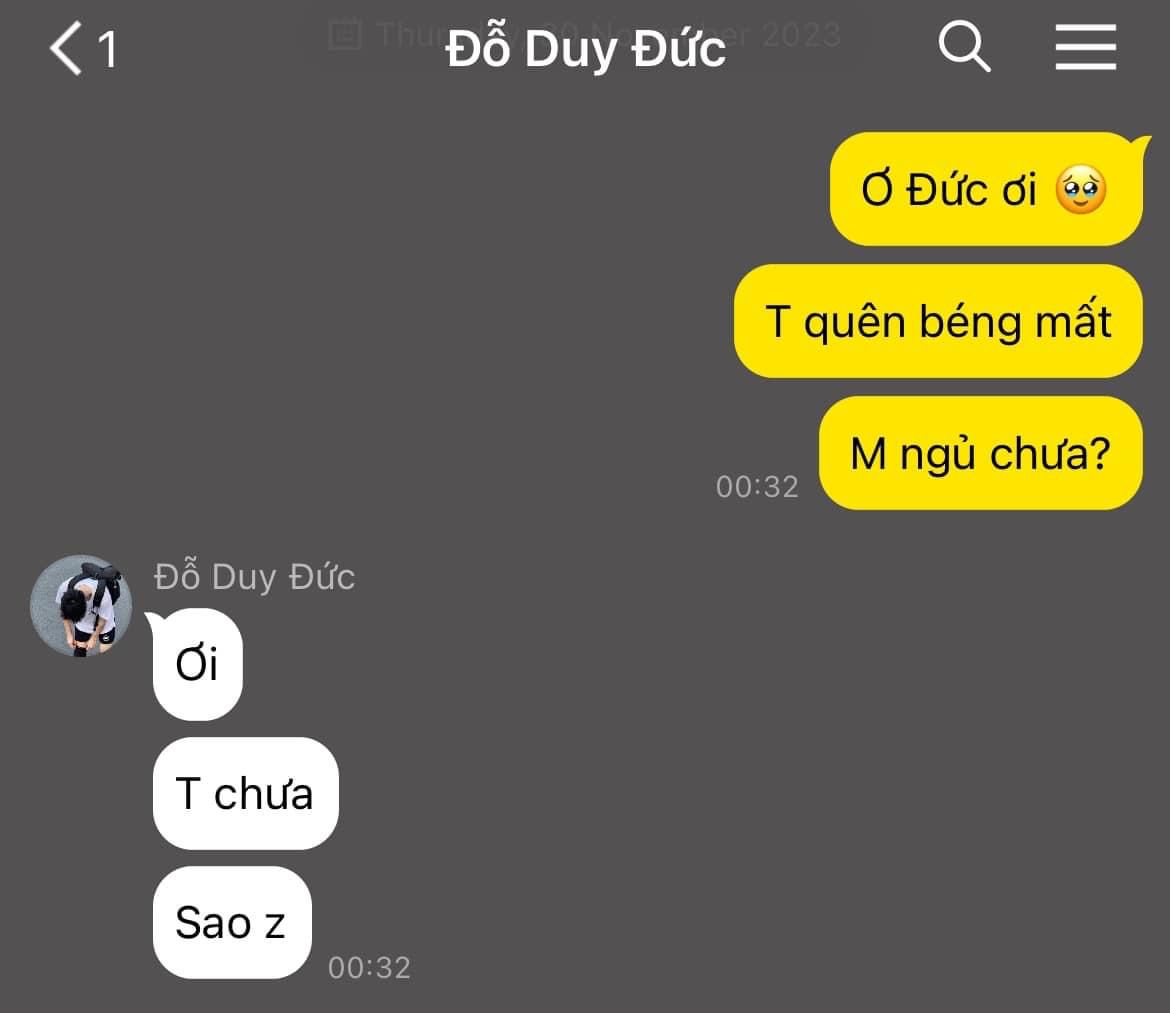Open search in this conversation
Screen dimensions: 1170x1013
pyautogui.click(x=964, y=47)
